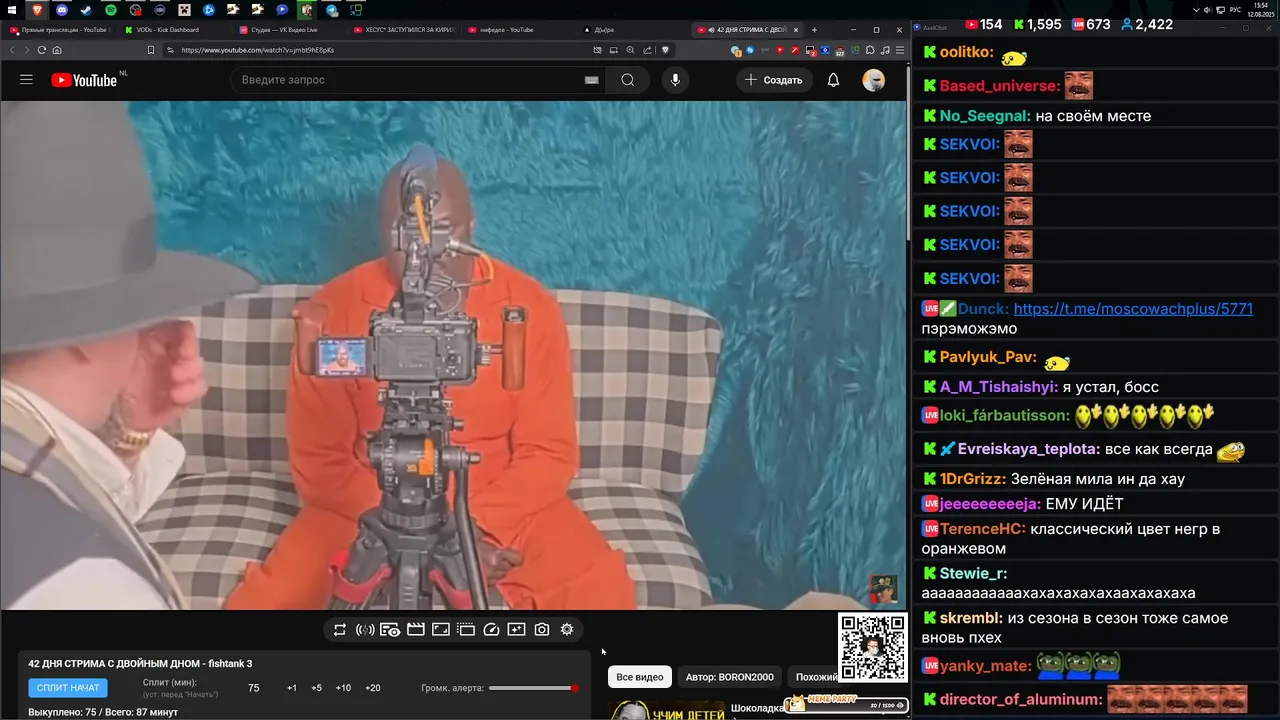
Task: Click the YouTube viewer count 154
Action: point(983,24)
